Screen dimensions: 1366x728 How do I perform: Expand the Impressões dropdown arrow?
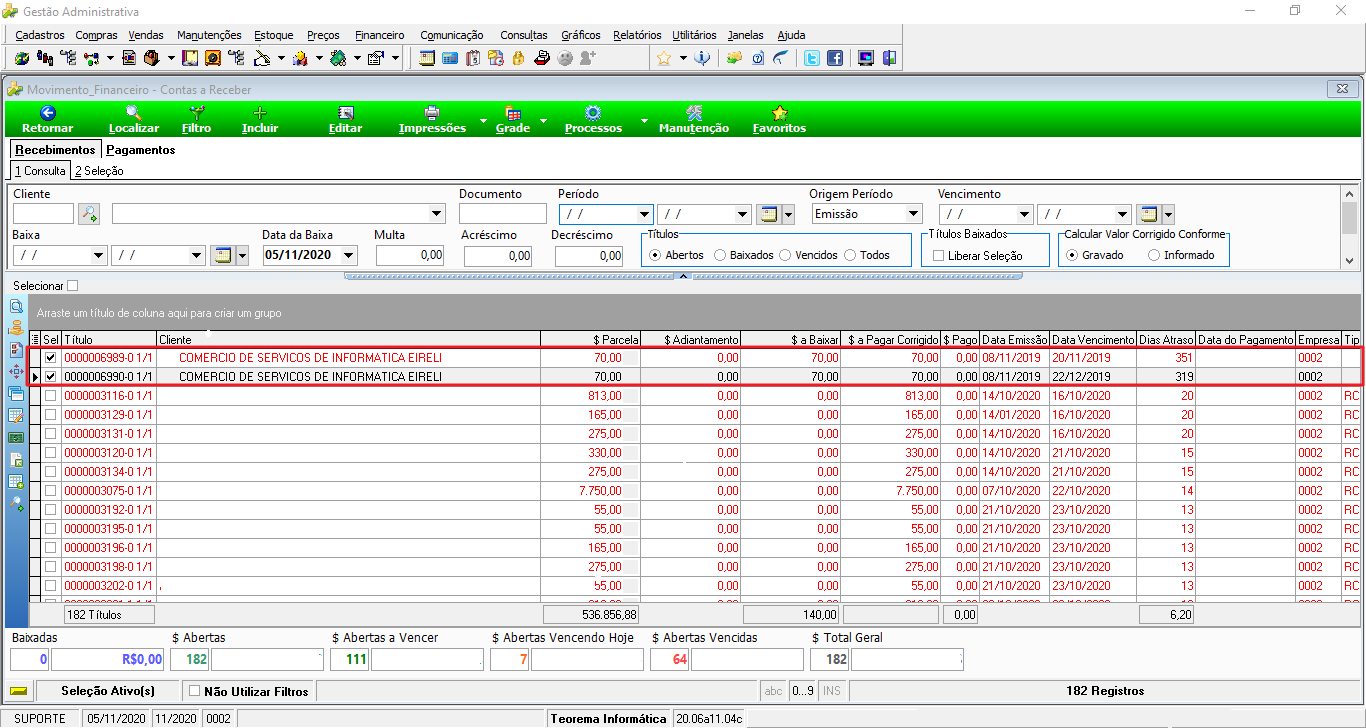483,120
